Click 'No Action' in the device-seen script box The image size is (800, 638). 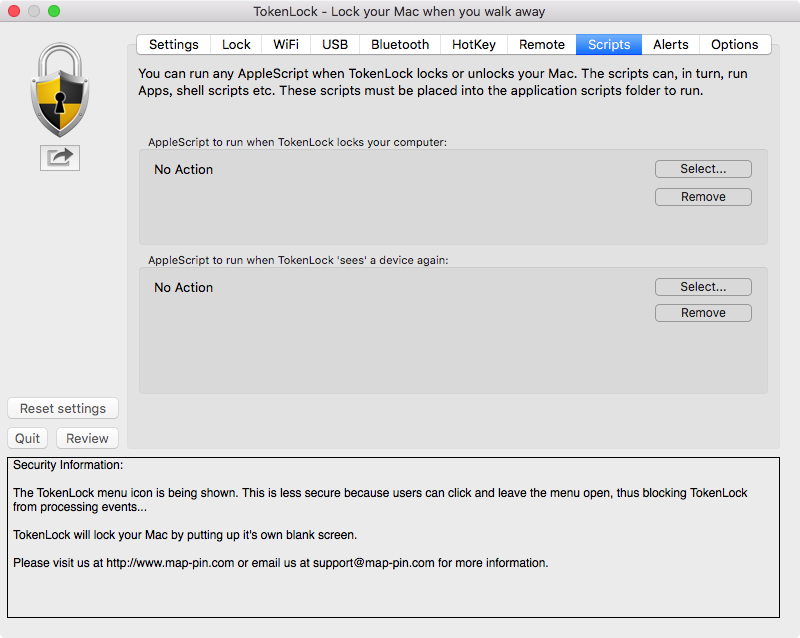tap(184, 287)
